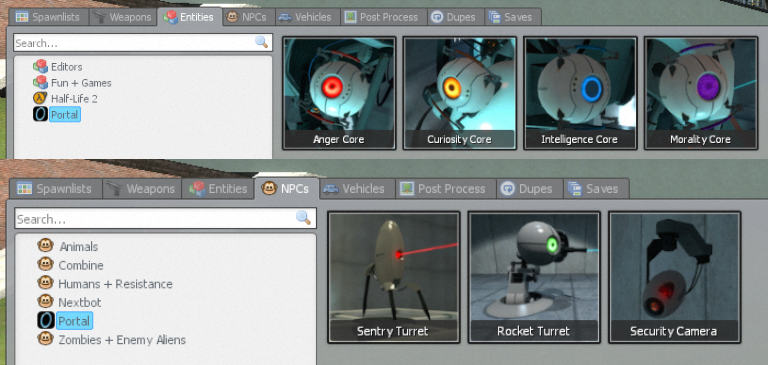The width and height of the screenshot is (768, 365).
Task: Switch to the Weapons tab in the upper panel
Action: [123, 17]
